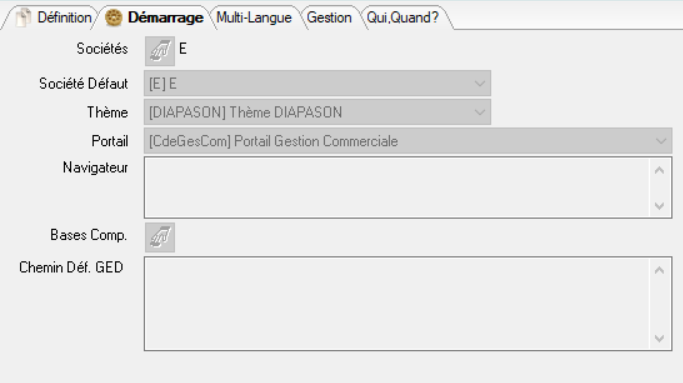The height and width of the screenshot is (383, 683).
Task: Click Chemin Déf. GED scrollbar down arrow
Action: tap(659, 338)
